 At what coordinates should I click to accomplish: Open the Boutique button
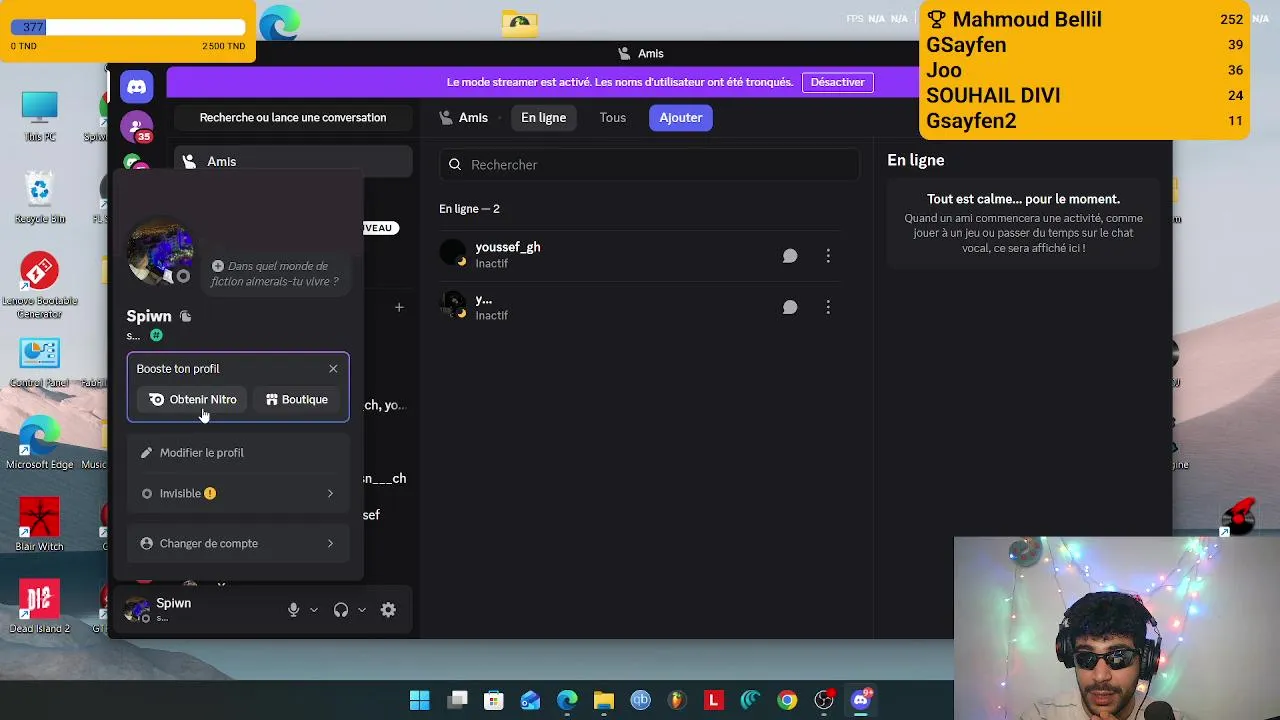[296, 400]
